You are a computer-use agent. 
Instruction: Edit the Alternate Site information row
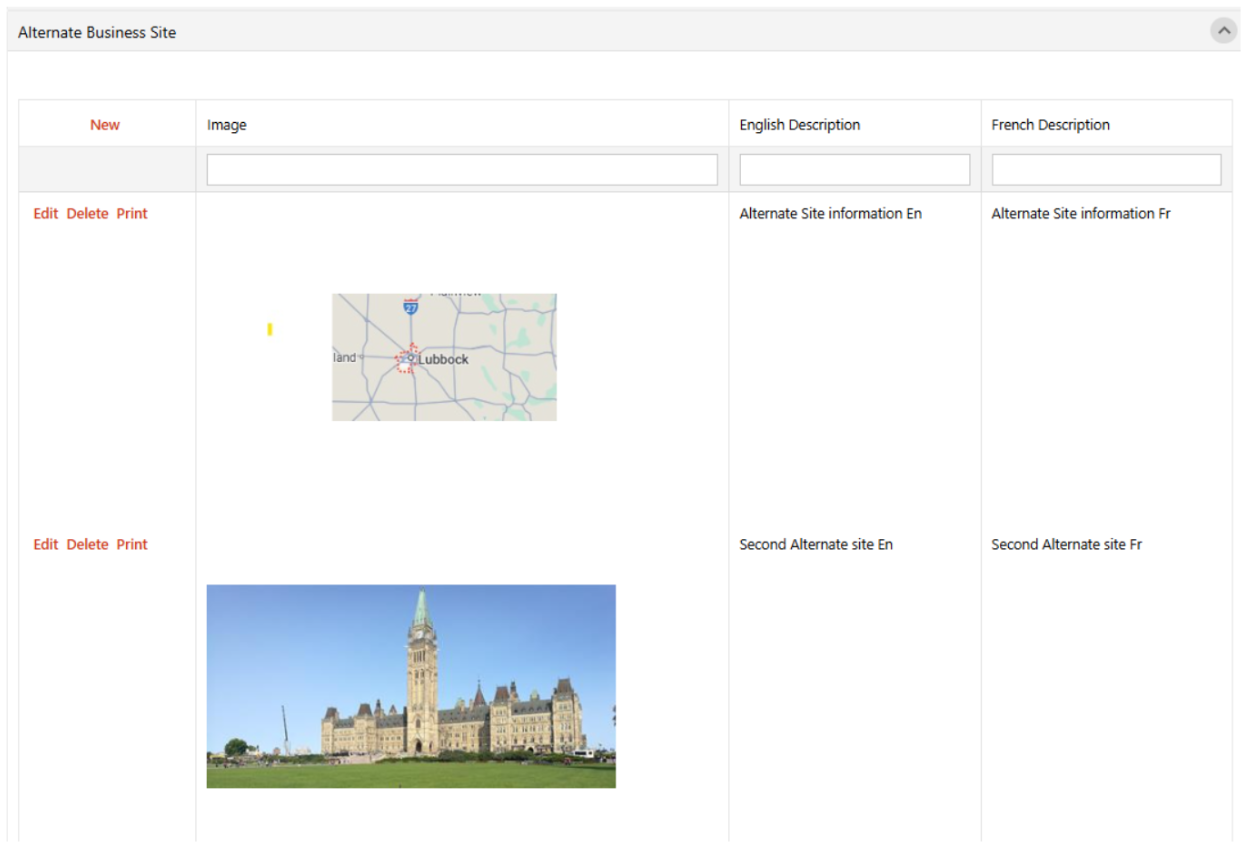[x=46, y=214]
